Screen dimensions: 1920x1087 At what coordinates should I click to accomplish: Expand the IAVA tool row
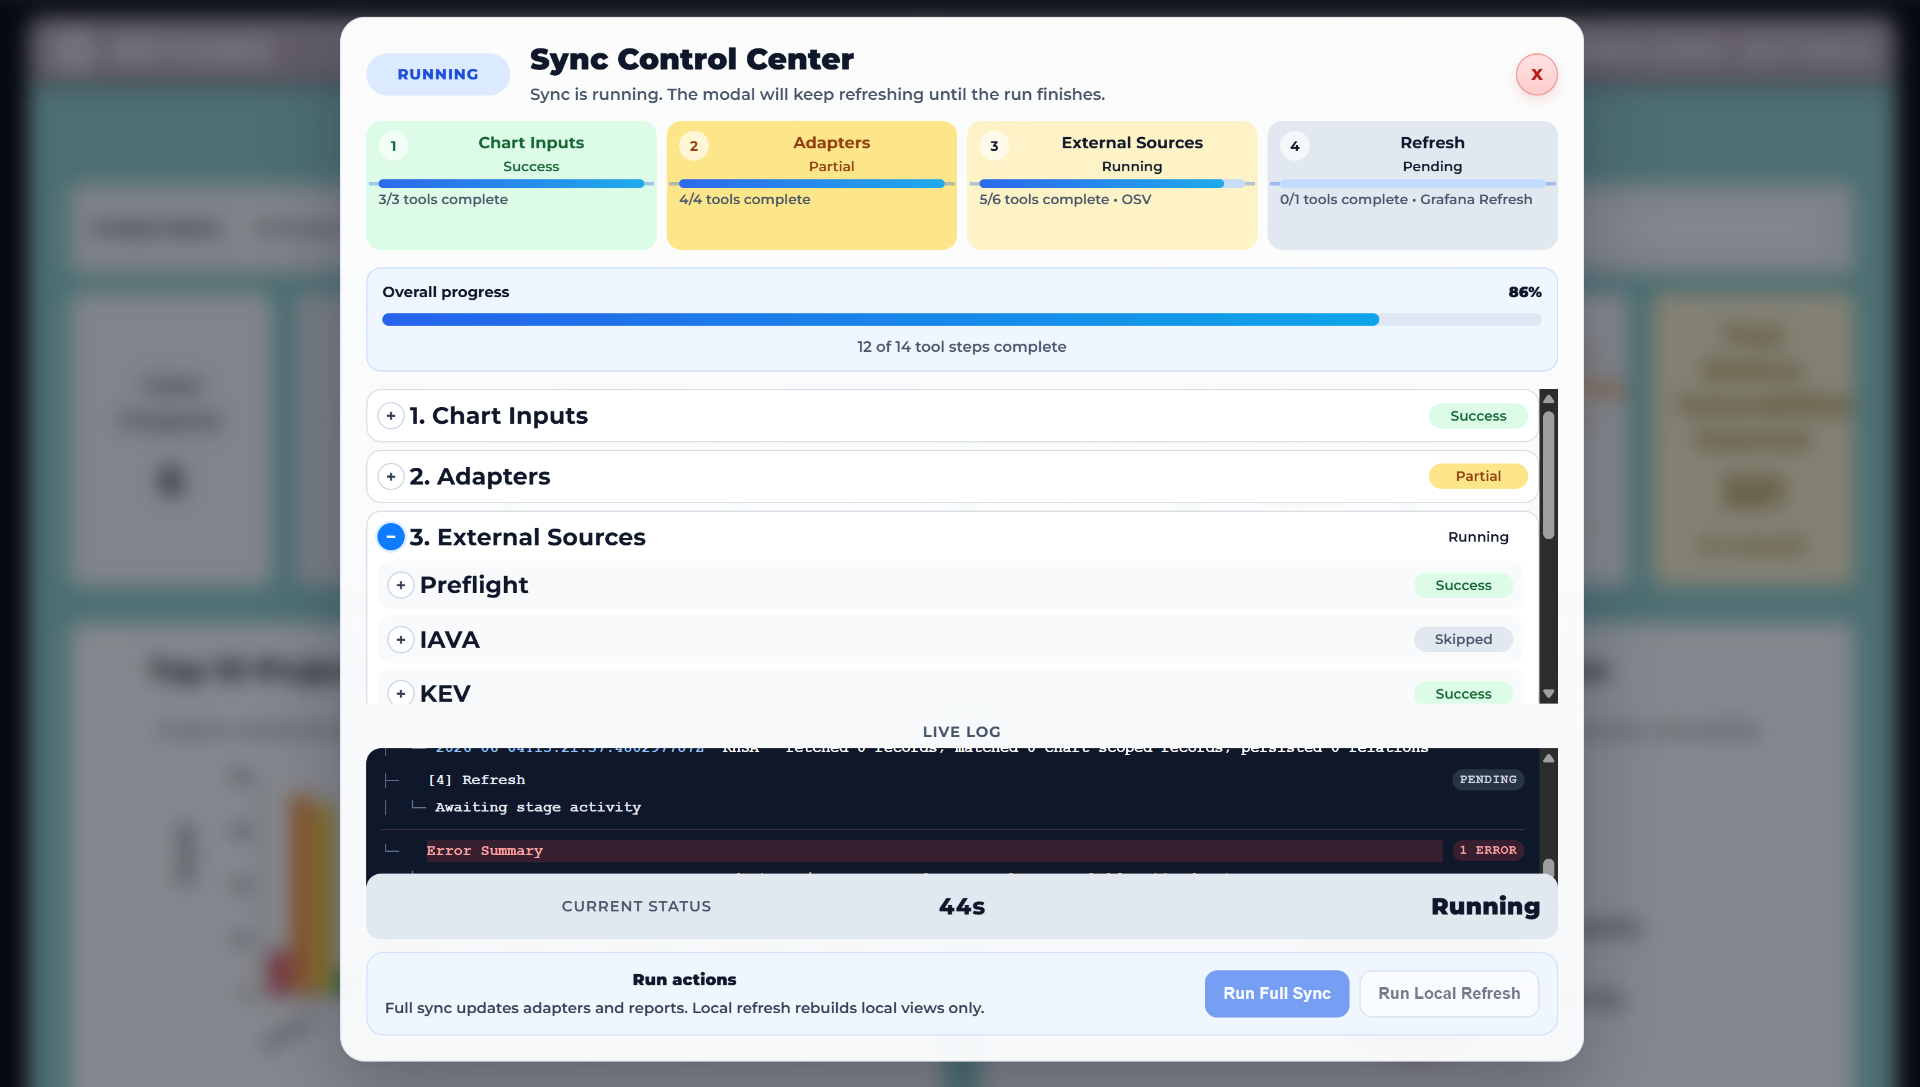pyautogui.click(x=401, y=640)
